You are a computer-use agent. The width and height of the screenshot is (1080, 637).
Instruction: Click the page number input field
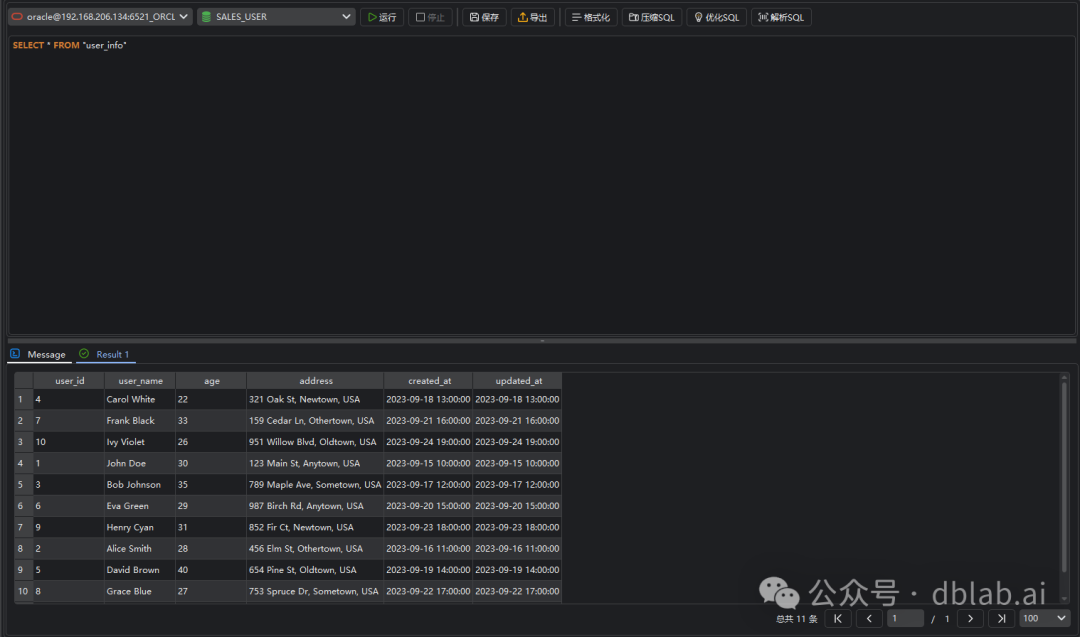[905, 618]
